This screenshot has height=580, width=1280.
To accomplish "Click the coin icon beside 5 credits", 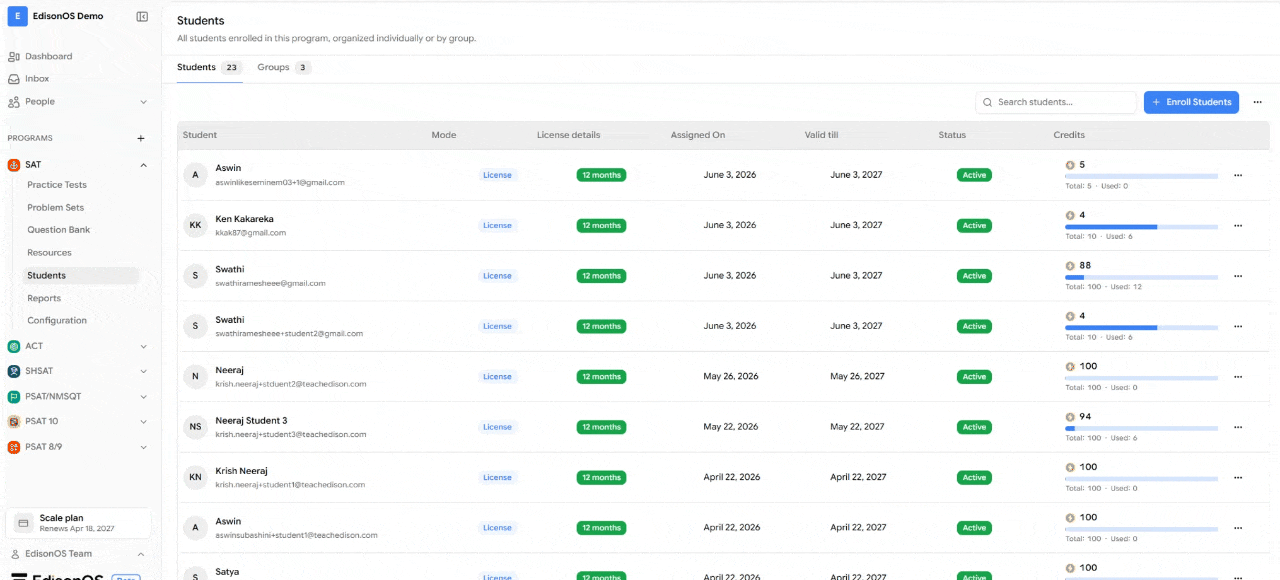I will tap(1070, 165).
